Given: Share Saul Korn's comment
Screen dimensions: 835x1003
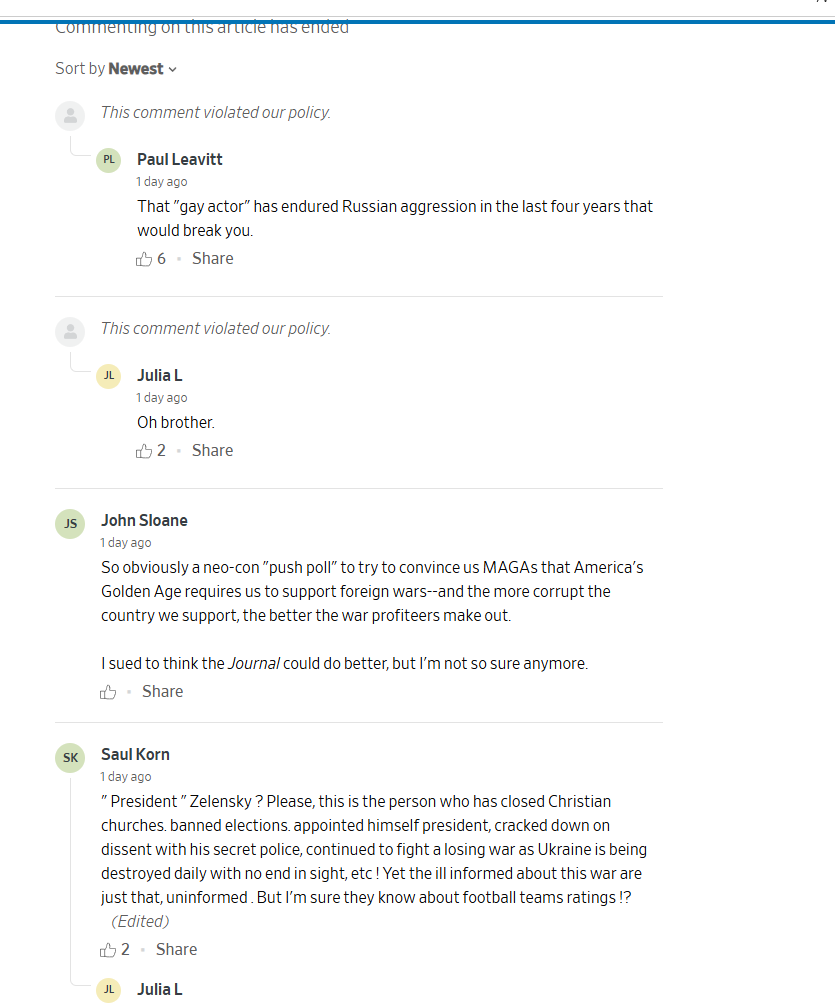Looking at the screenshot, I should point(176,950).
